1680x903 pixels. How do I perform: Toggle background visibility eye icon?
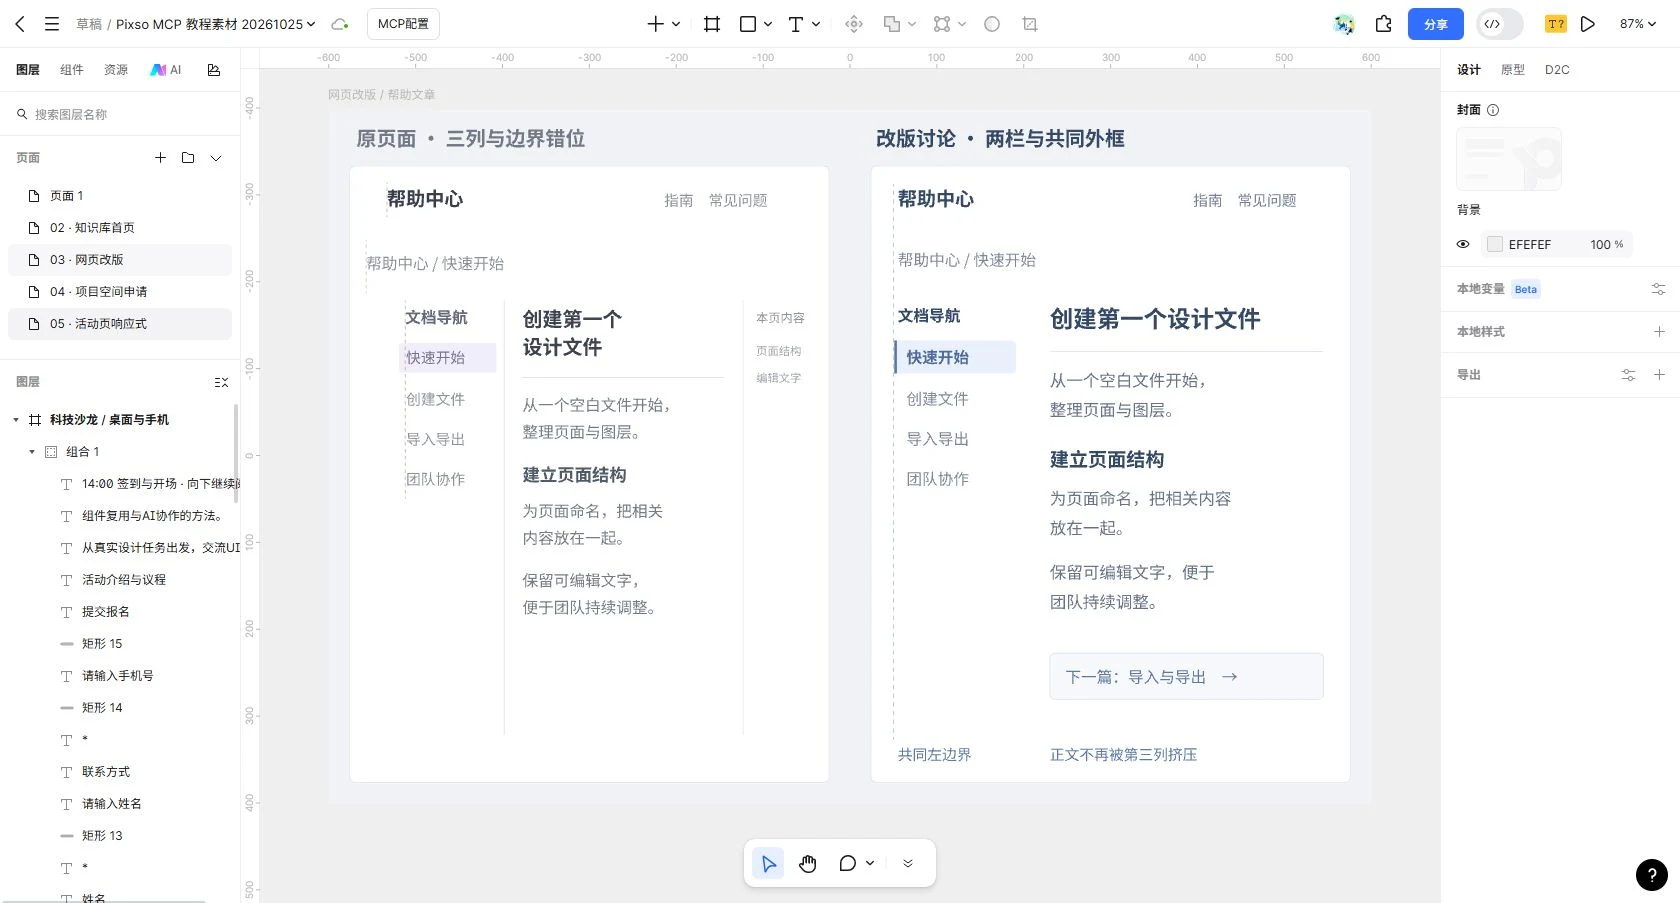pyautogui.click(x=1463, y=244)
